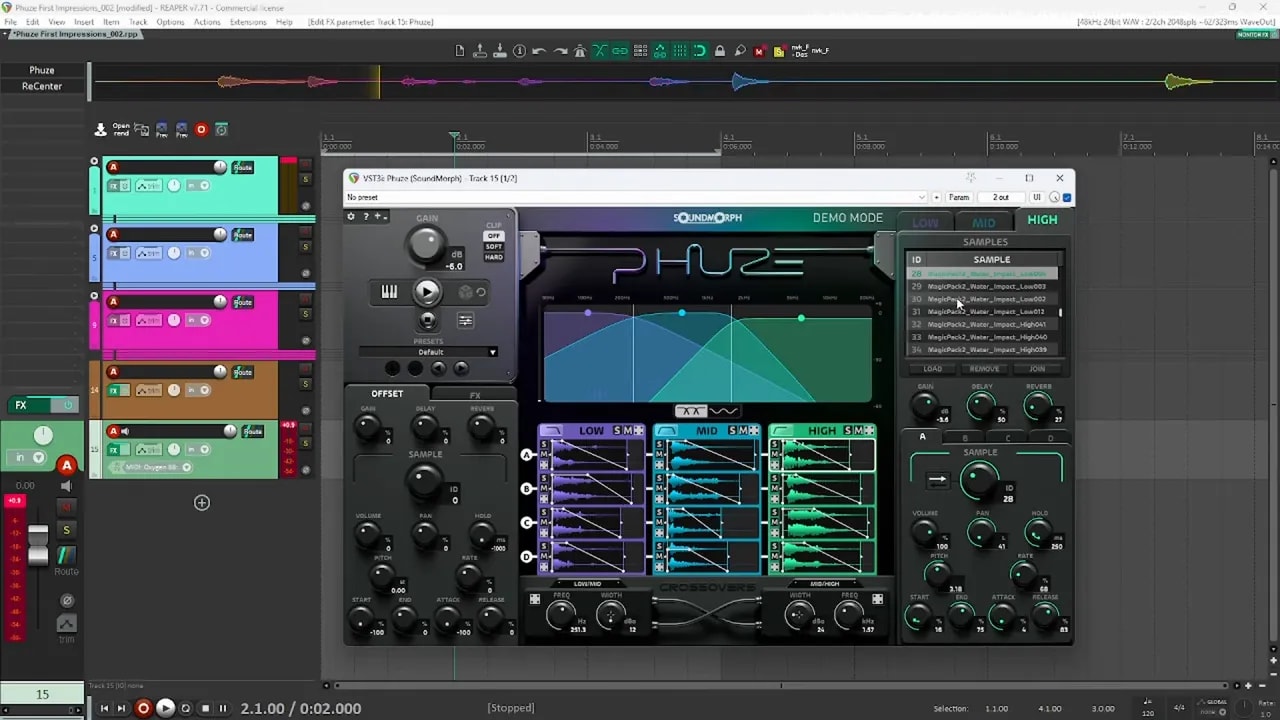Screen dimensions: 1280x720
Task: Click the New Project icon in REAPER toolbar
Action: (460, 51)
